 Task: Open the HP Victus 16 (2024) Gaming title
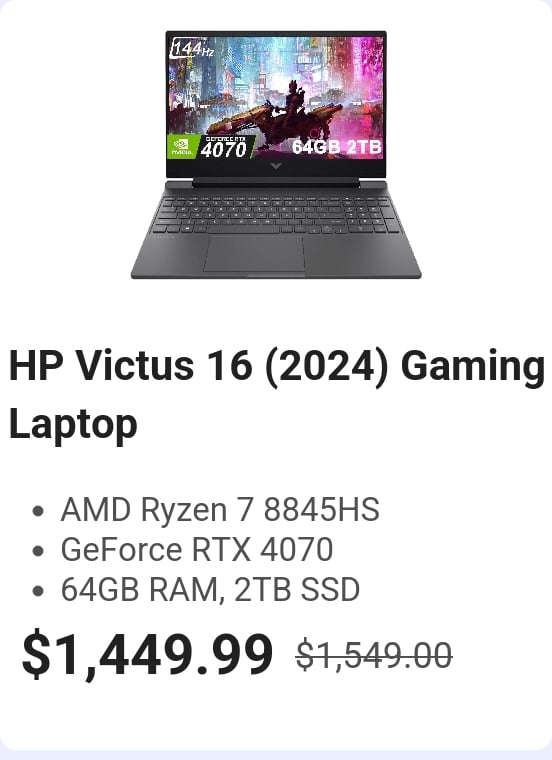tap(277, 365)
